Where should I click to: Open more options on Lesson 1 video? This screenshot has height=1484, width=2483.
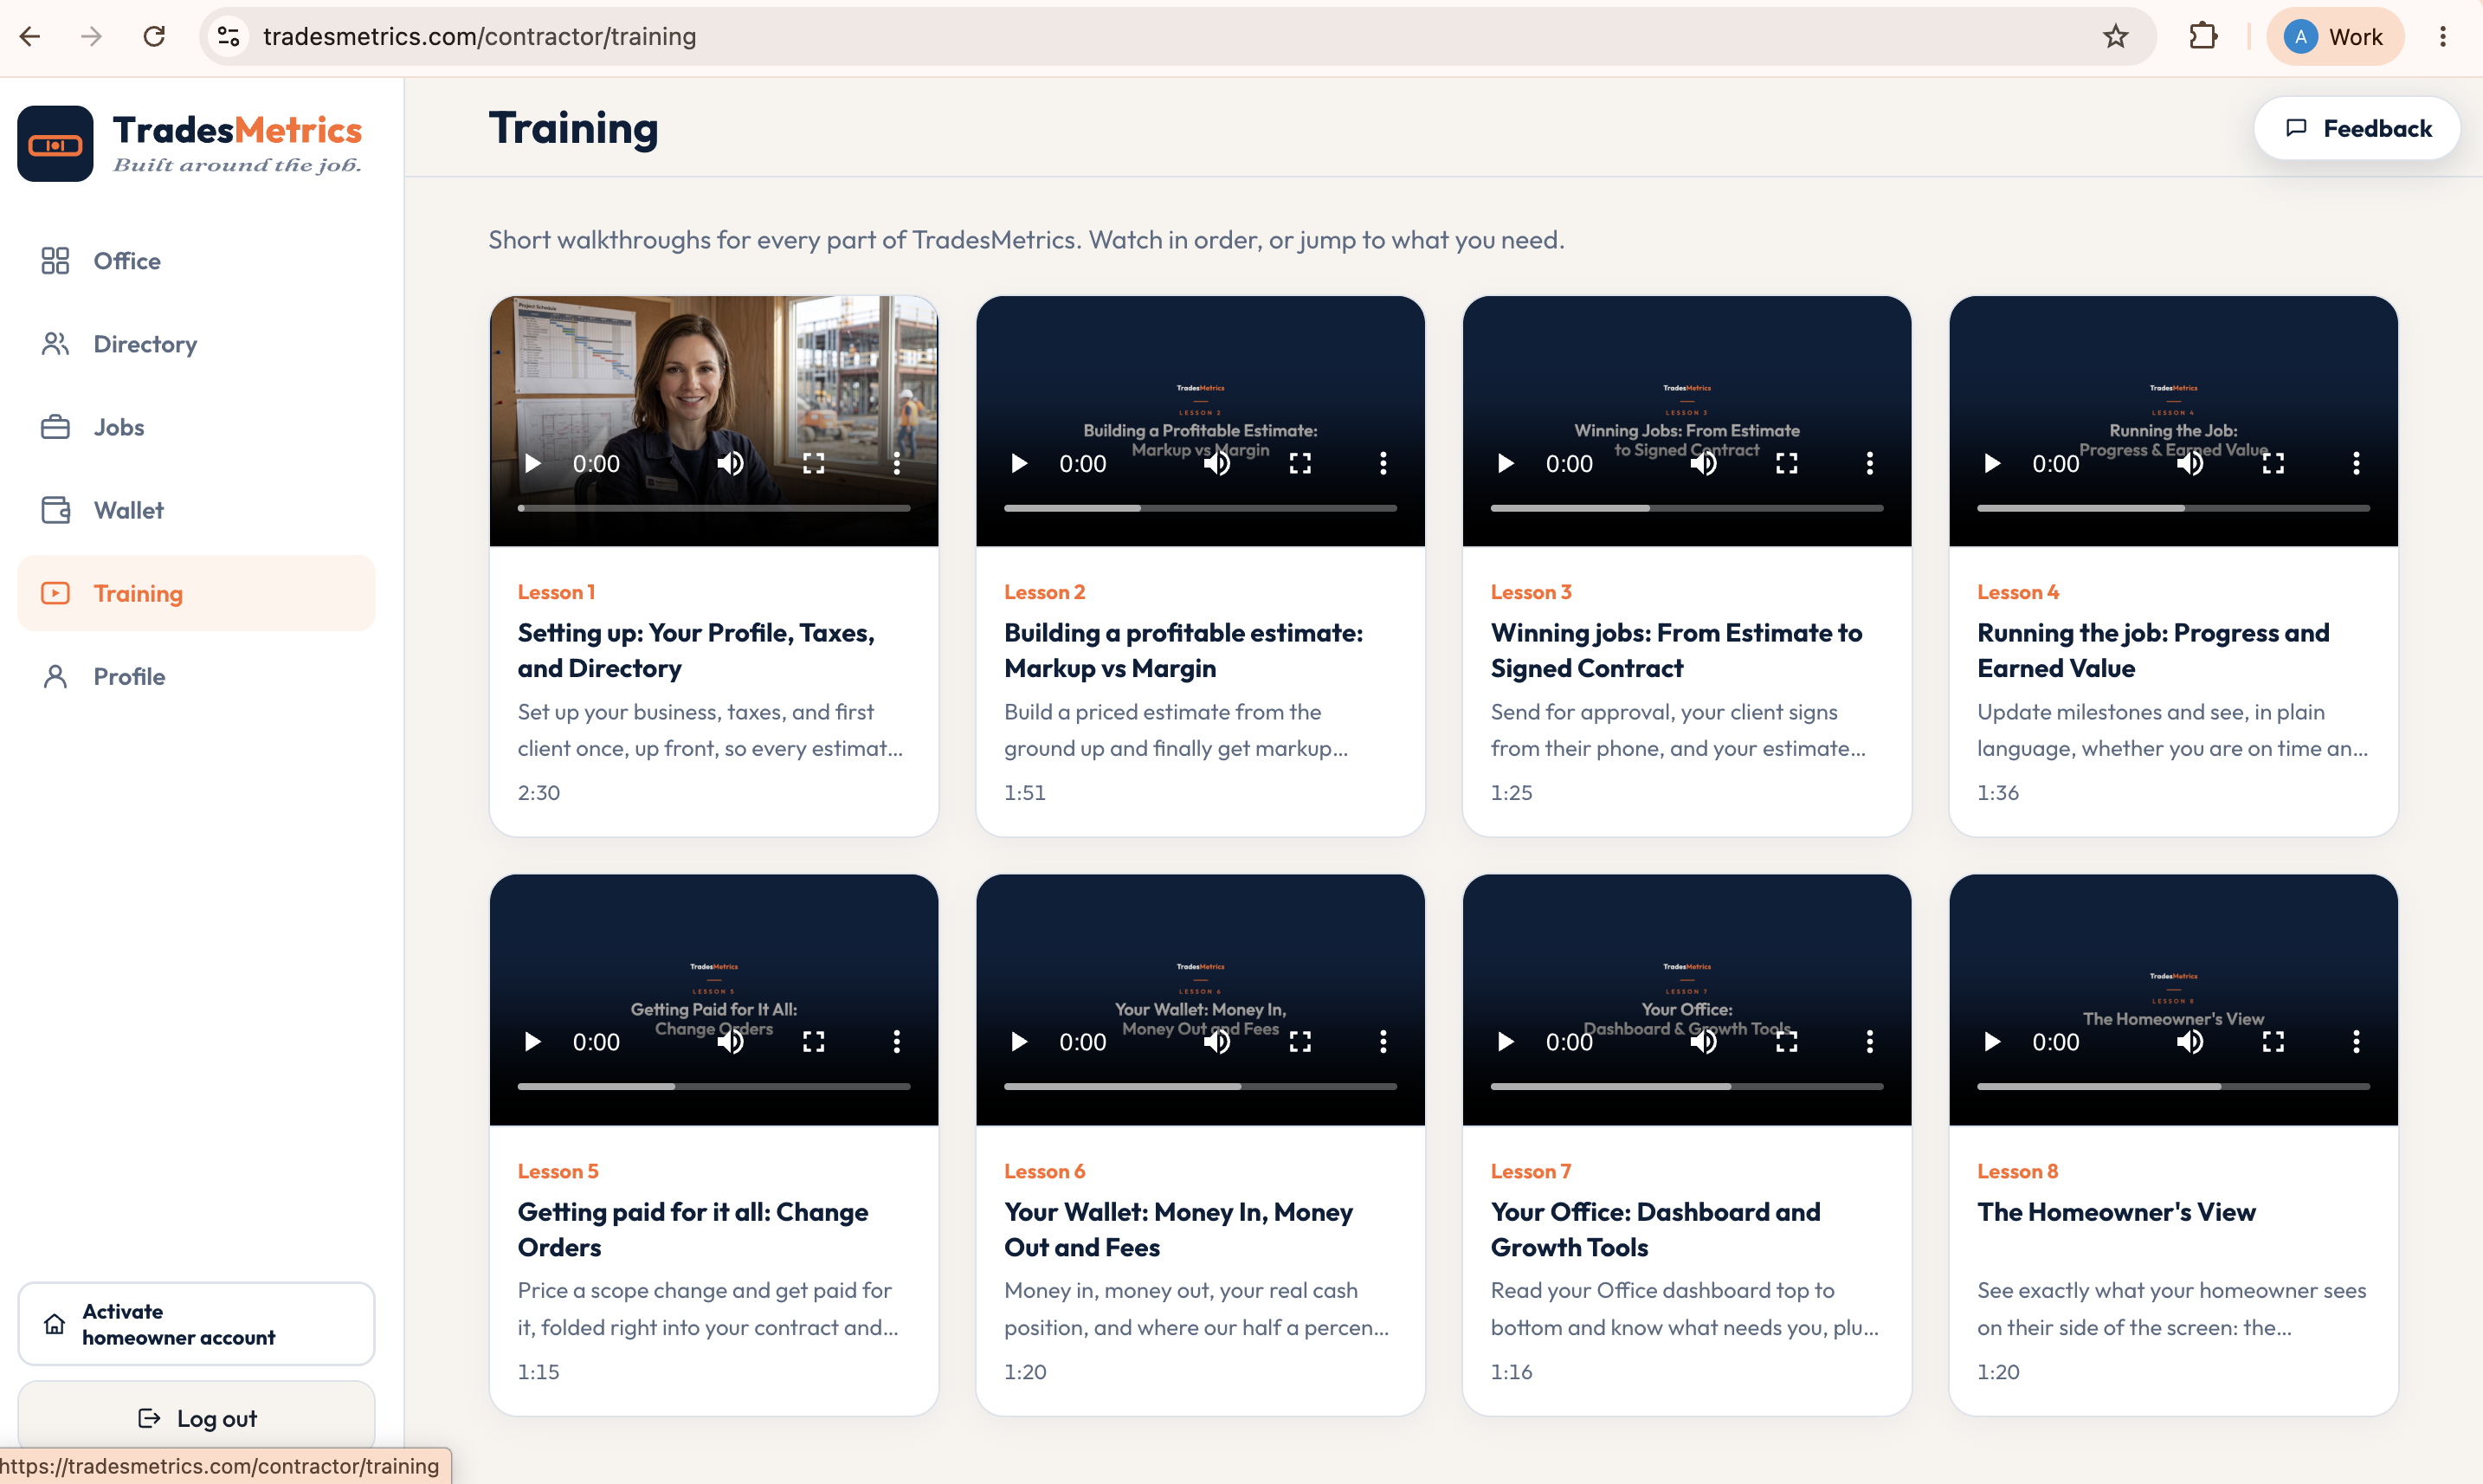click(x=897, y=463)
